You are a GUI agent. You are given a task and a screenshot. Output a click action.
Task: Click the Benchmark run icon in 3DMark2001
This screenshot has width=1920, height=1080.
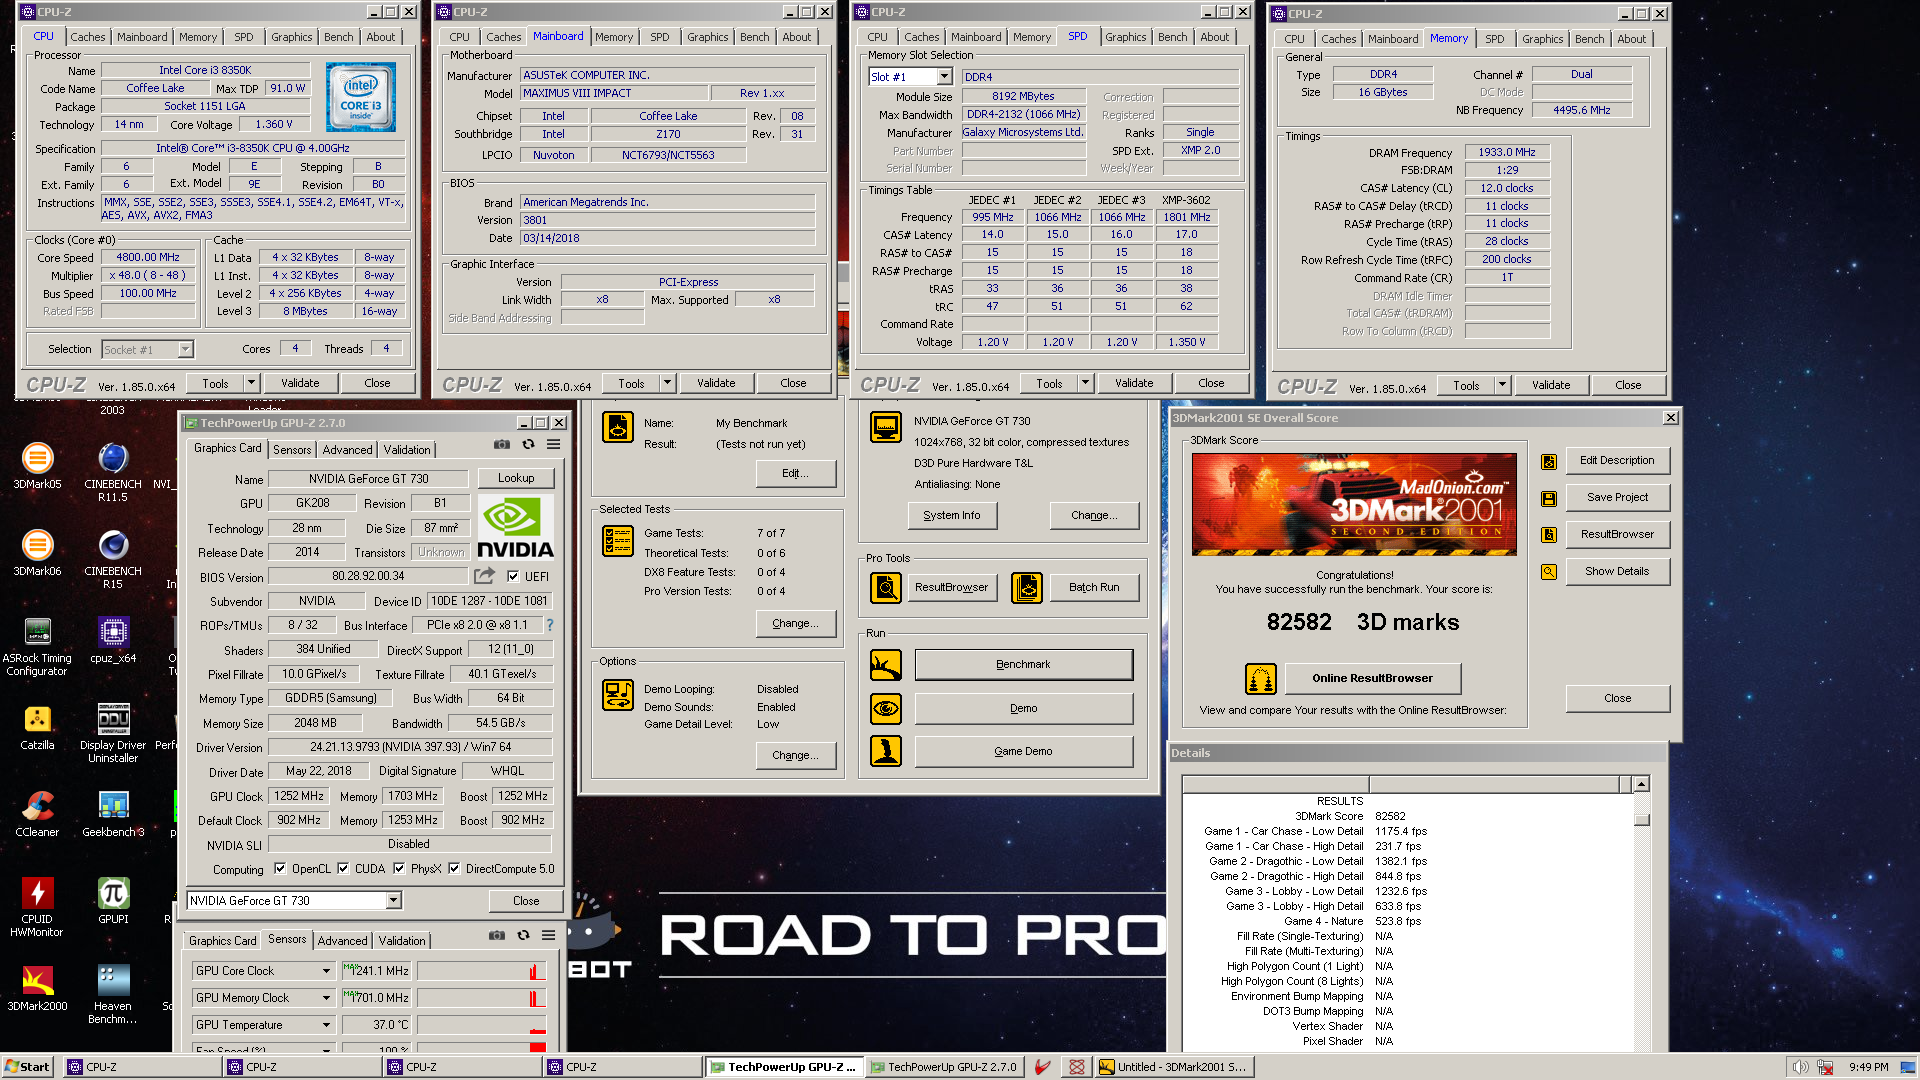tap(886, 665)
